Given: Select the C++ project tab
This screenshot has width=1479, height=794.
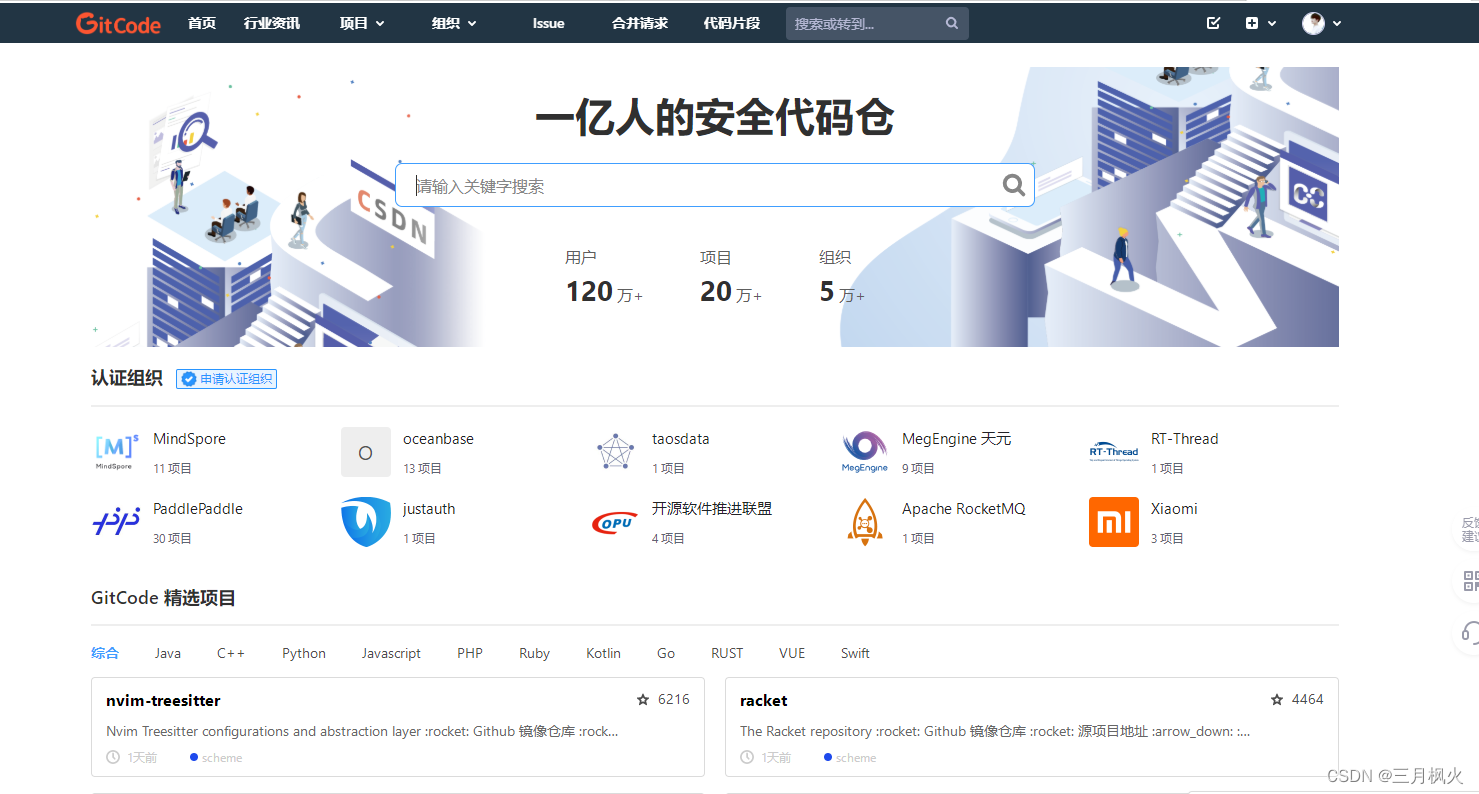Looking at the screenshot, I should pyautogui.click(x=231, y=653).
